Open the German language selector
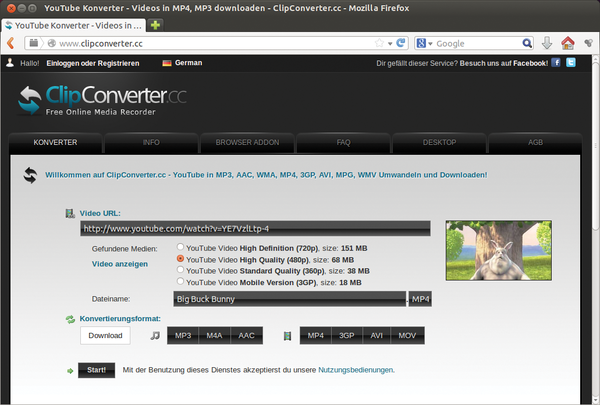Image resolution: width=600 pixels, height=405 pixels. (x=183, y=63)
